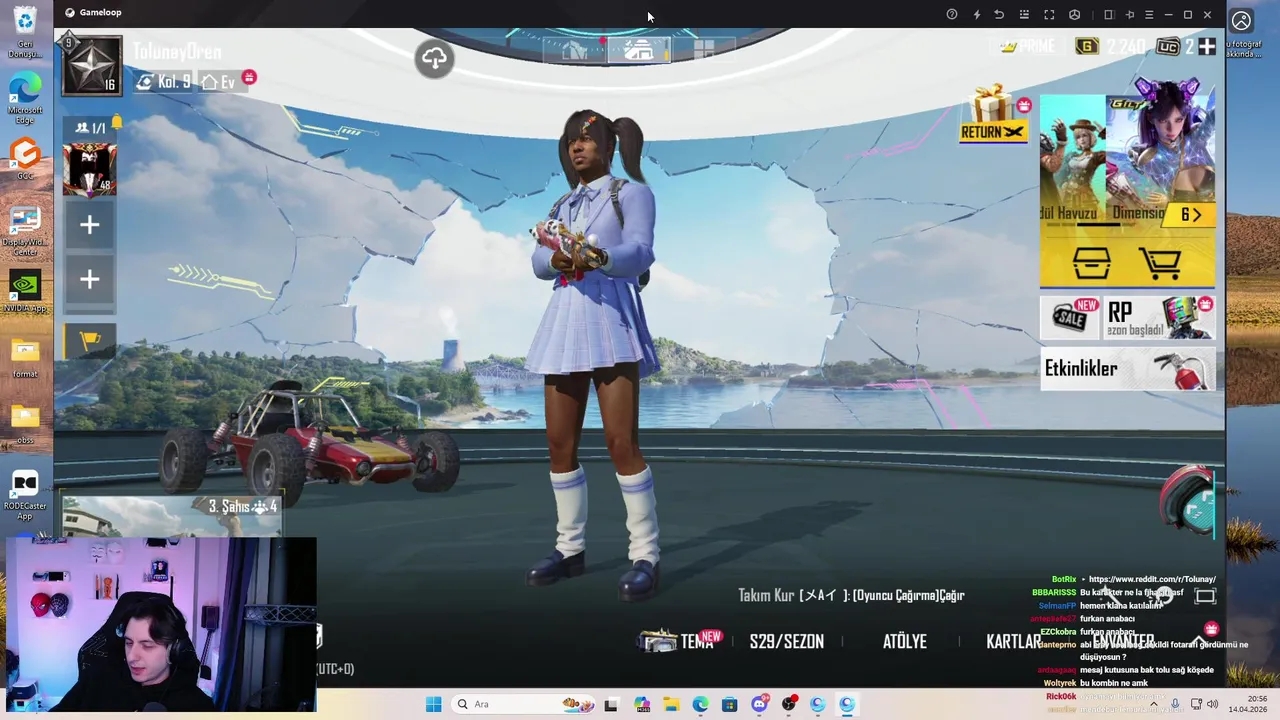Click the yellow notification bell icon
1280x720 pixels.
point(116,123)
